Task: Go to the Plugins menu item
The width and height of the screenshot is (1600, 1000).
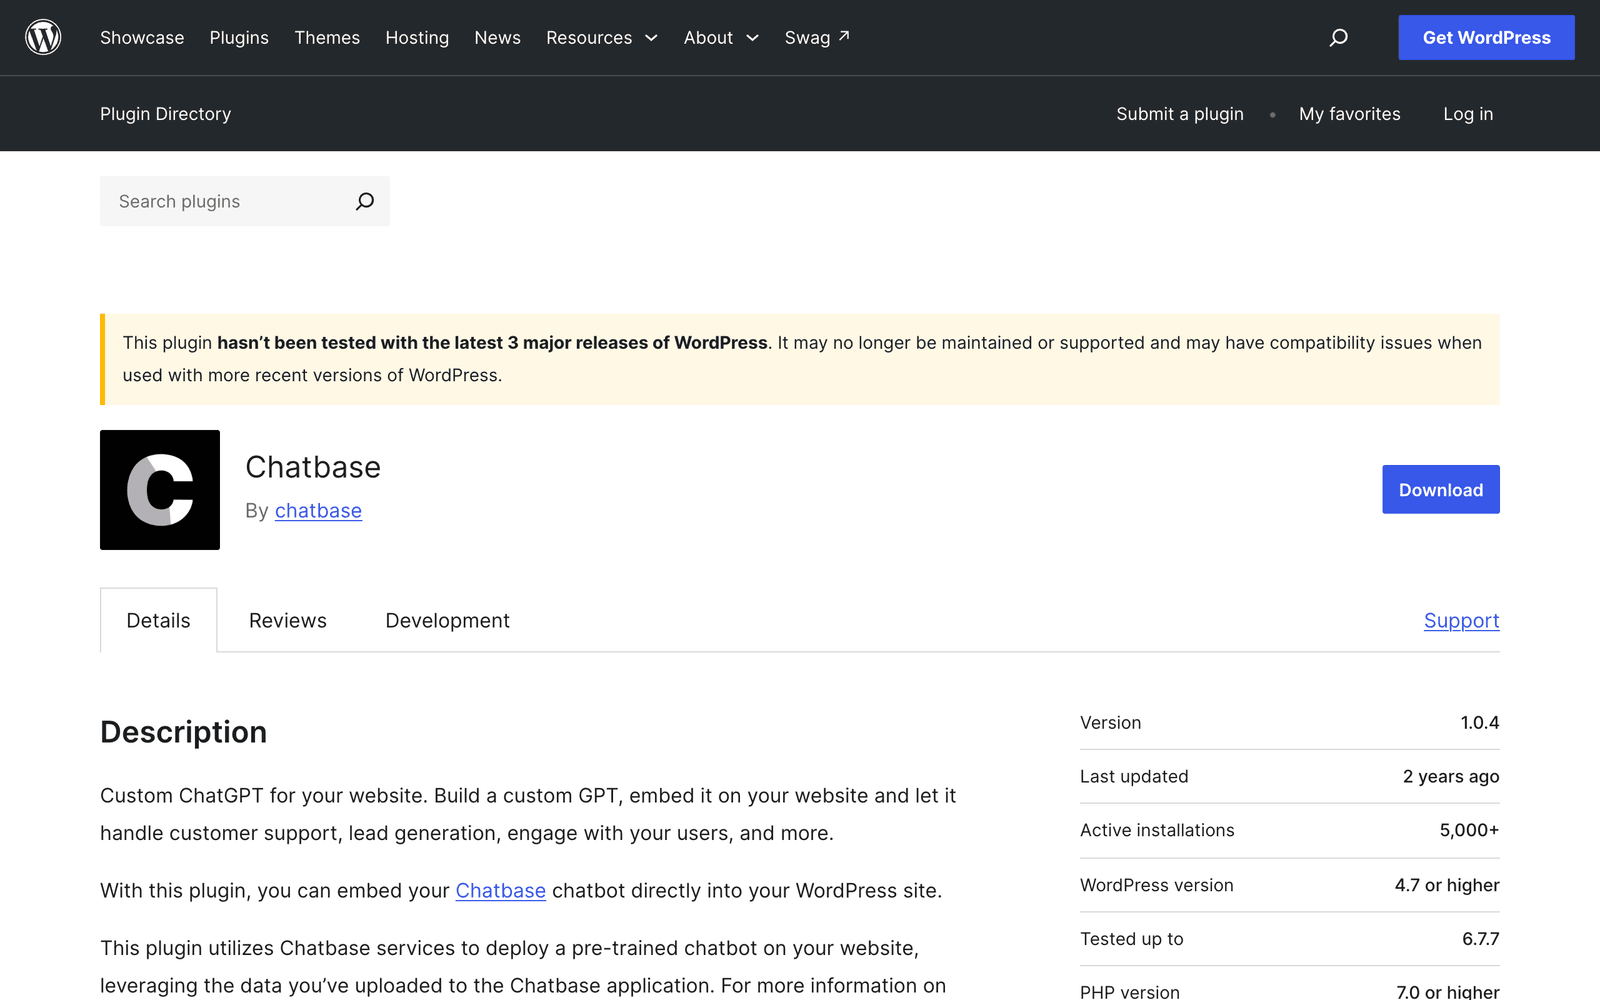Action: click(x=239, y=37)
